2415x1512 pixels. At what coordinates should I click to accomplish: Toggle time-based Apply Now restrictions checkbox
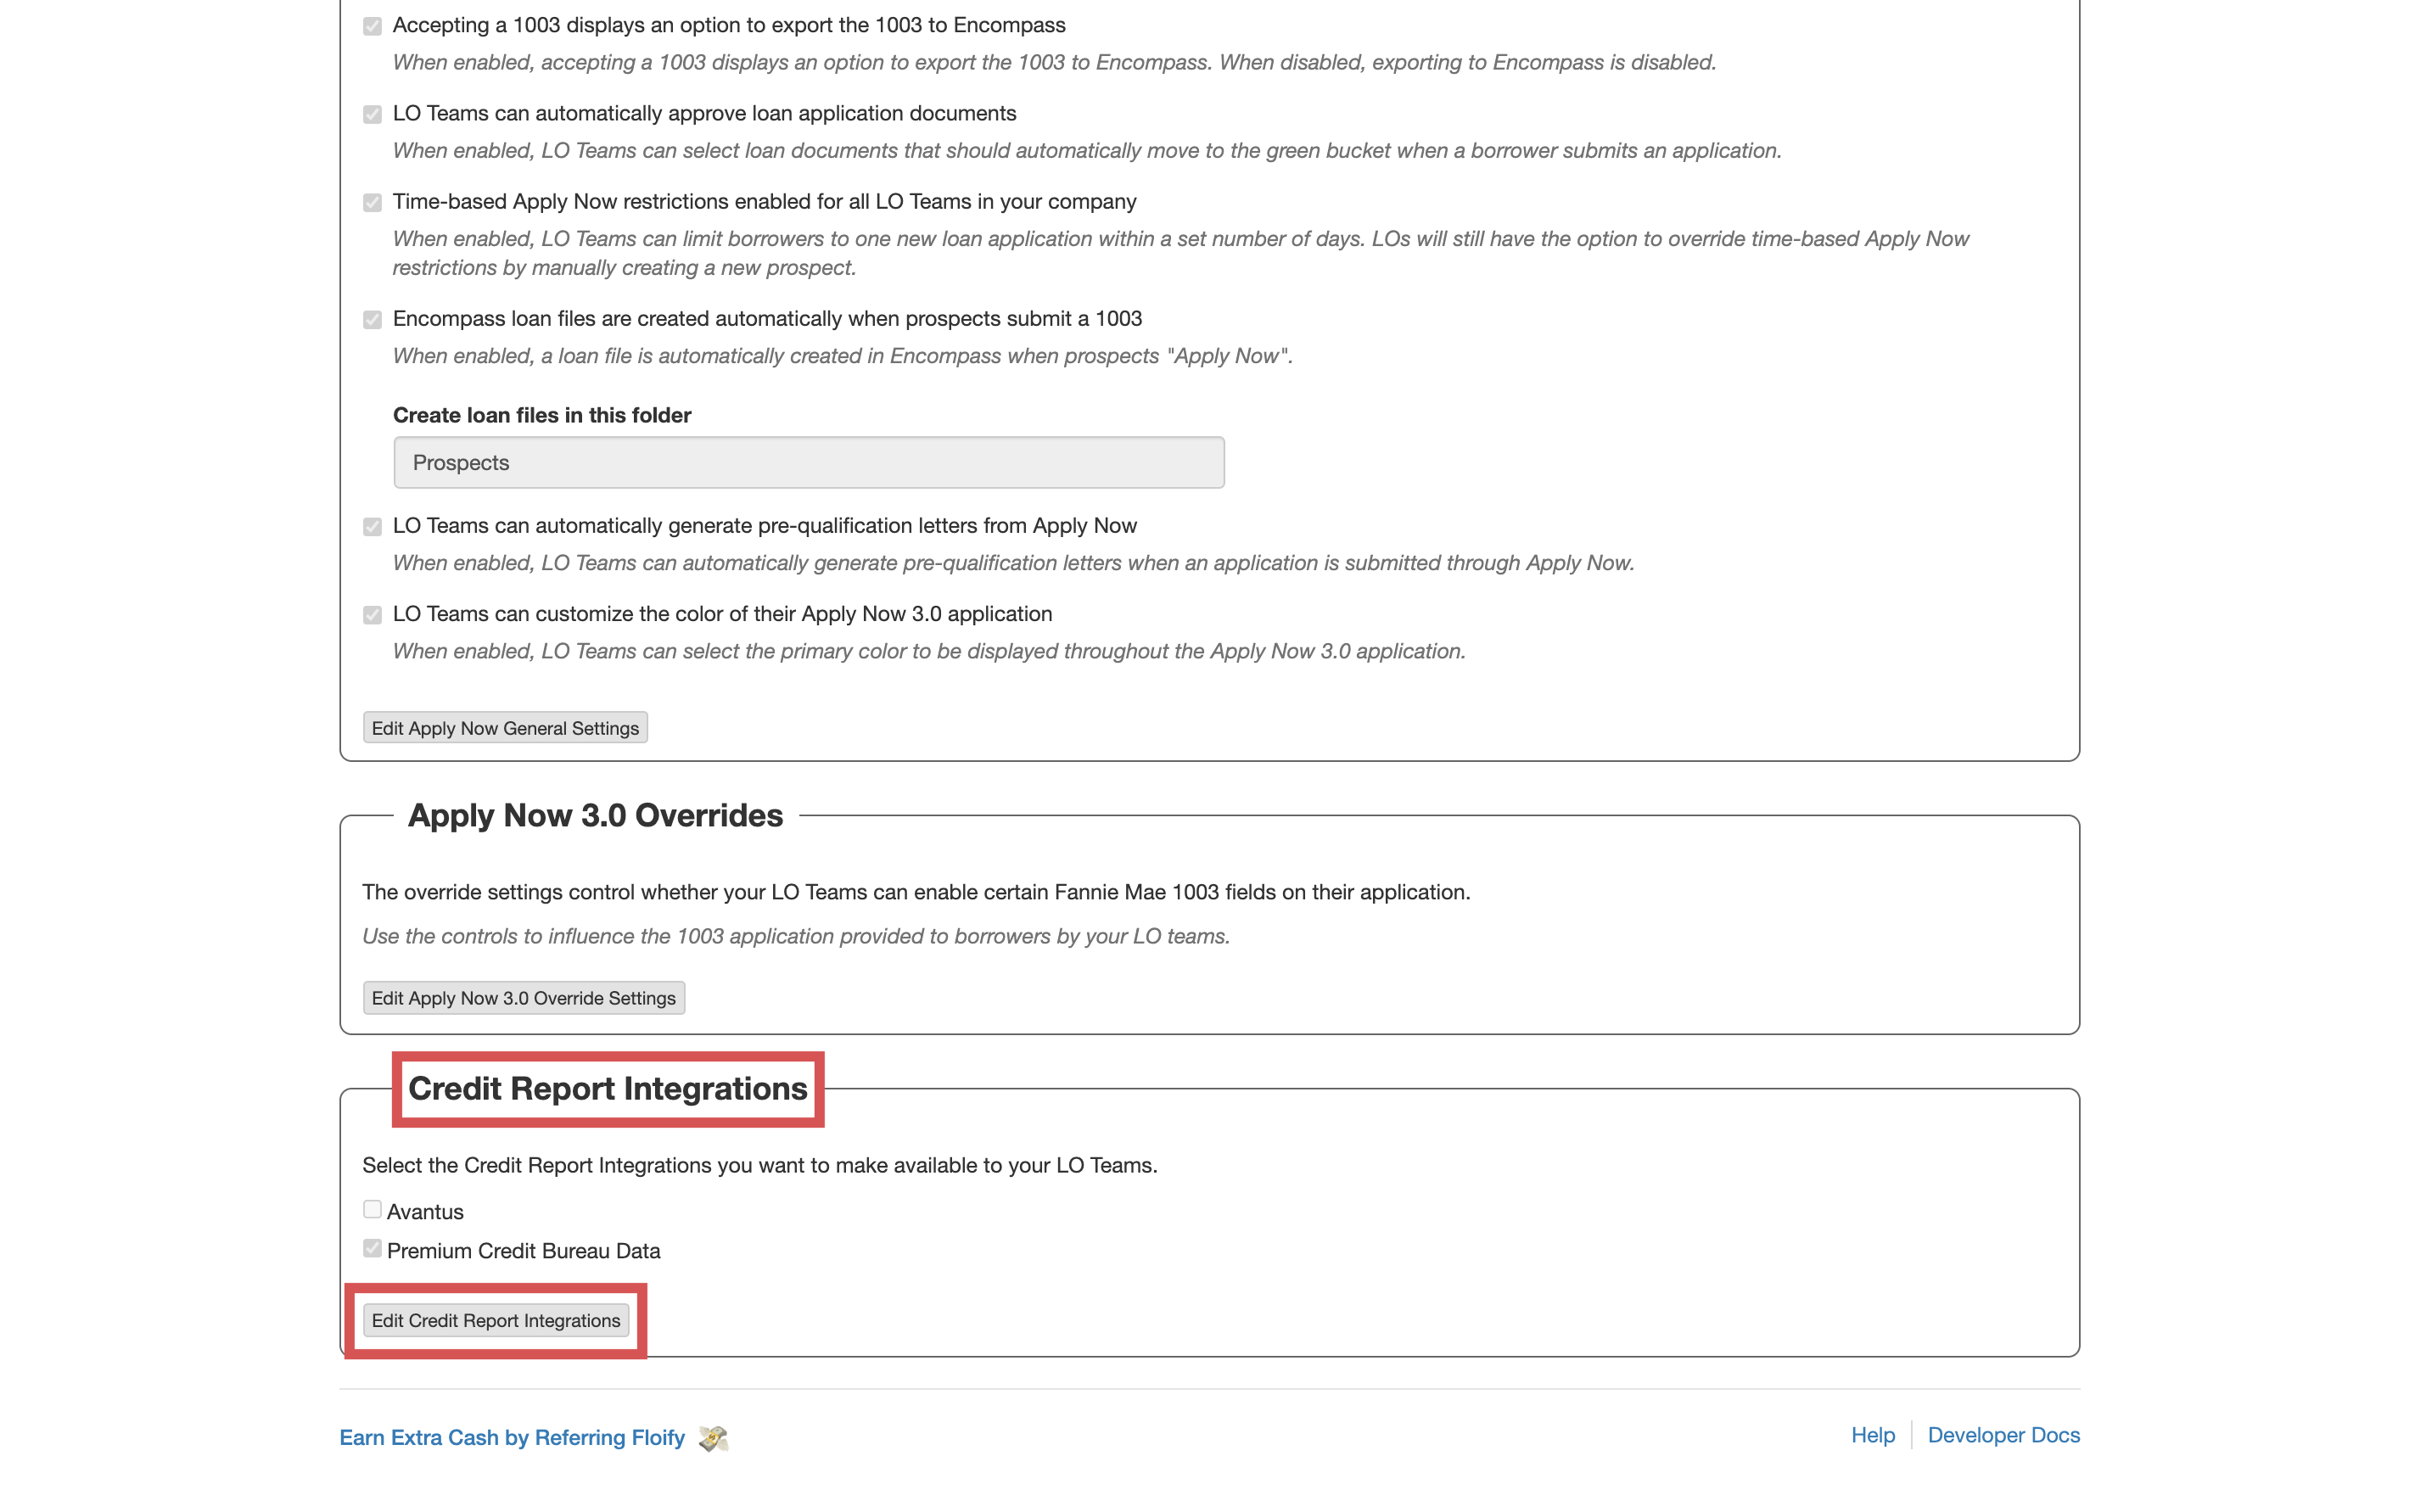tap(372, 203)
